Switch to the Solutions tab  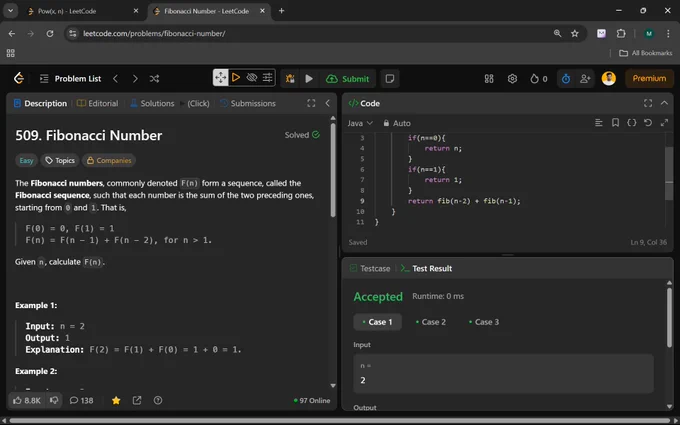coord(152,103)
